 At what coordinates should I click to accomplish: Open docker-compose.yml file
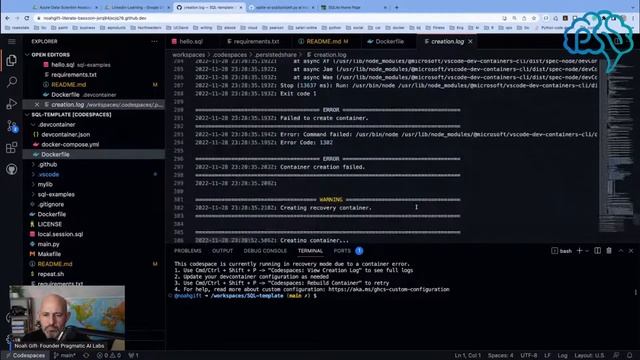[70, 144]
